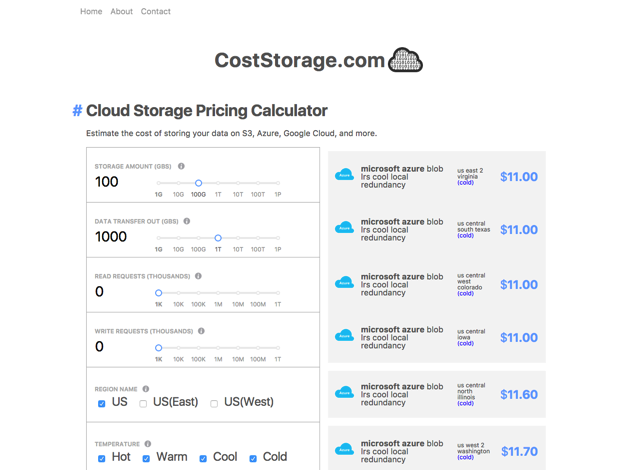Click the Data Transfer Out (GBs) label

tap(136, 222)
